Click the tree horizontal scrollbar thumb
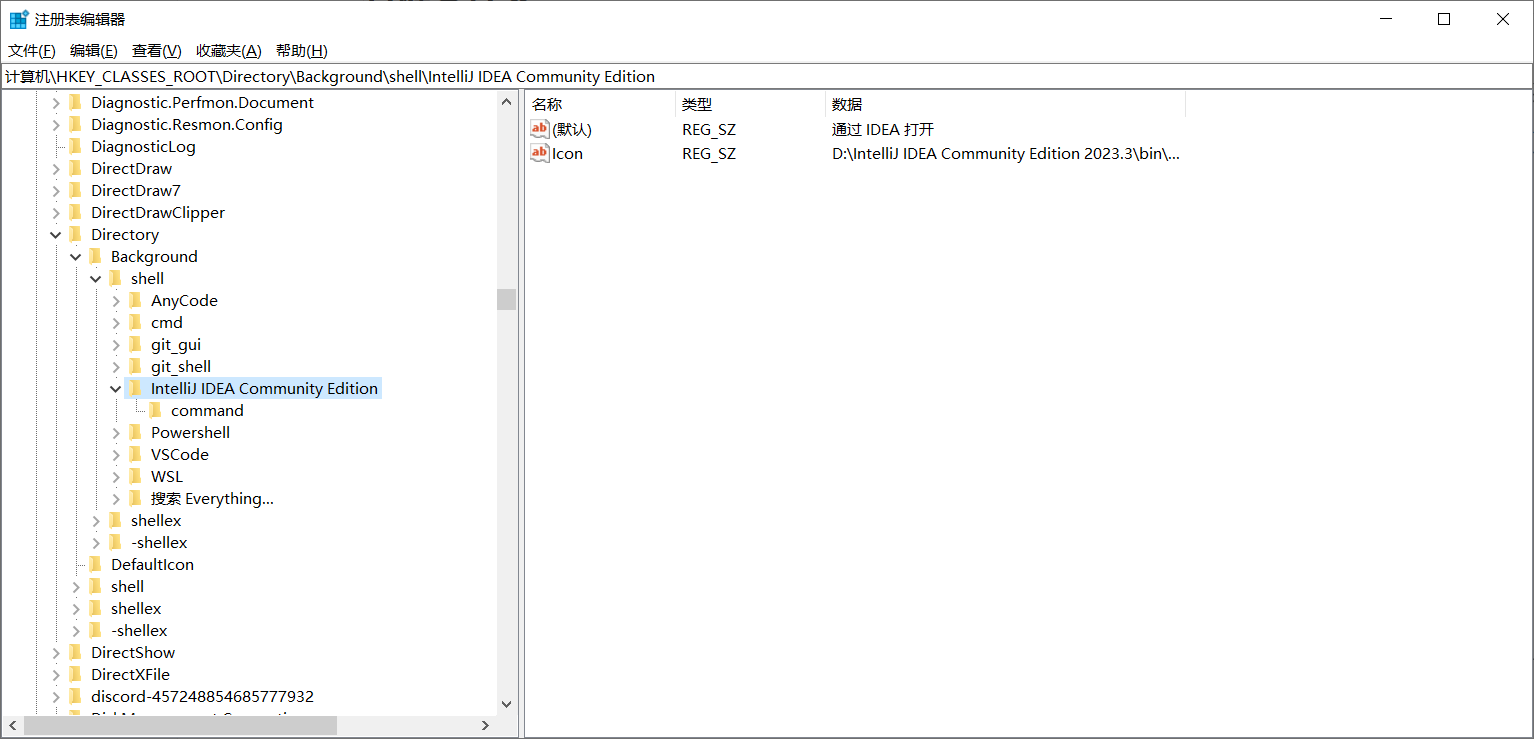 181,726
